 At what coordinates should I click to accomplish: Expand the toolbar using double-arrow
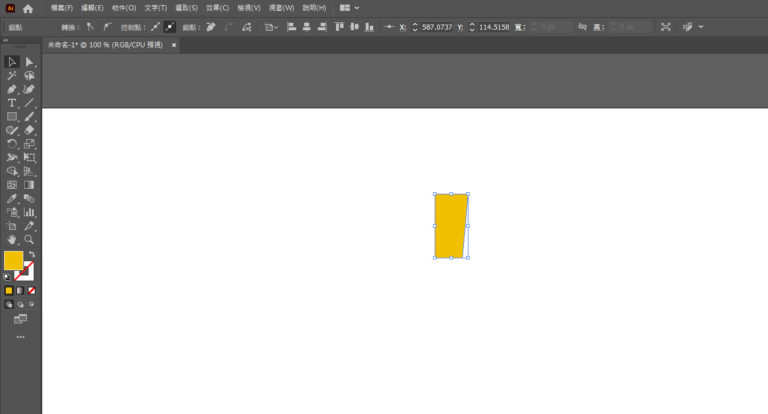[x=5, y=41]
